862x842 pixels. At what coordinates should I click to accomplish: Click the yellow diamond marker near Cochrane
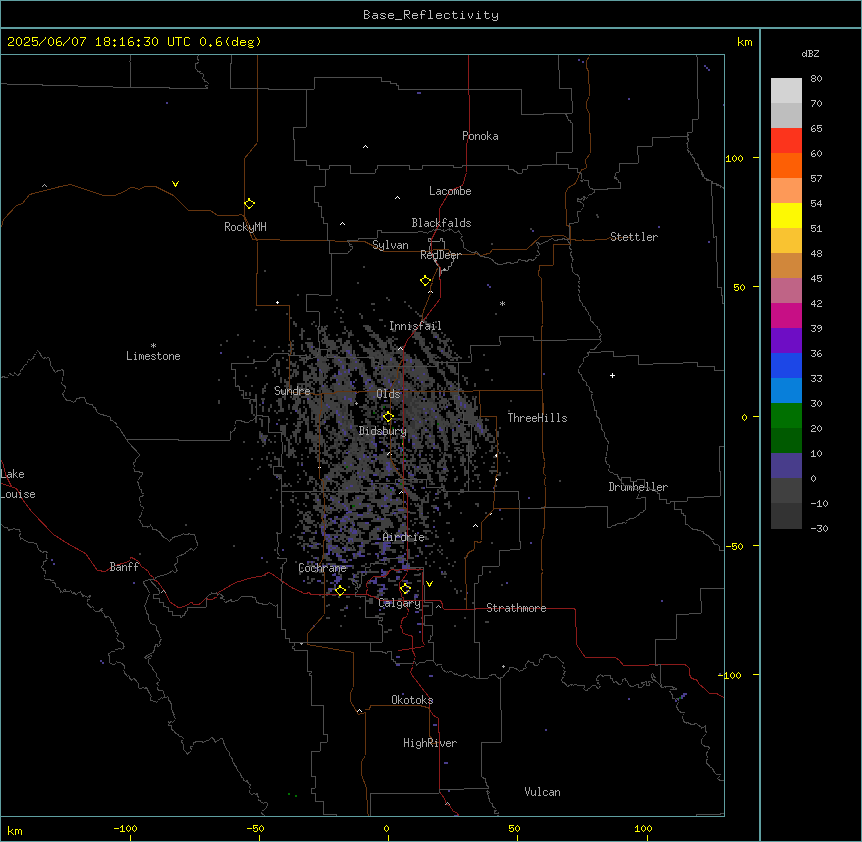340,590
